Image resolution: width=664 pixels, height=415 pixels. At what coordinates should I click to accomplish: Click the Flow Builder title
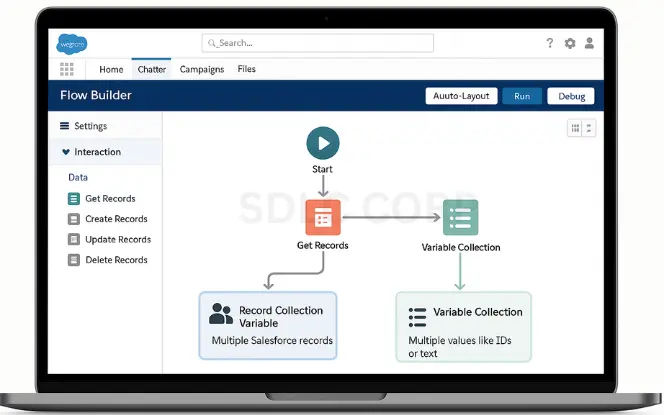pyautogui.click(x=96, y=95)
